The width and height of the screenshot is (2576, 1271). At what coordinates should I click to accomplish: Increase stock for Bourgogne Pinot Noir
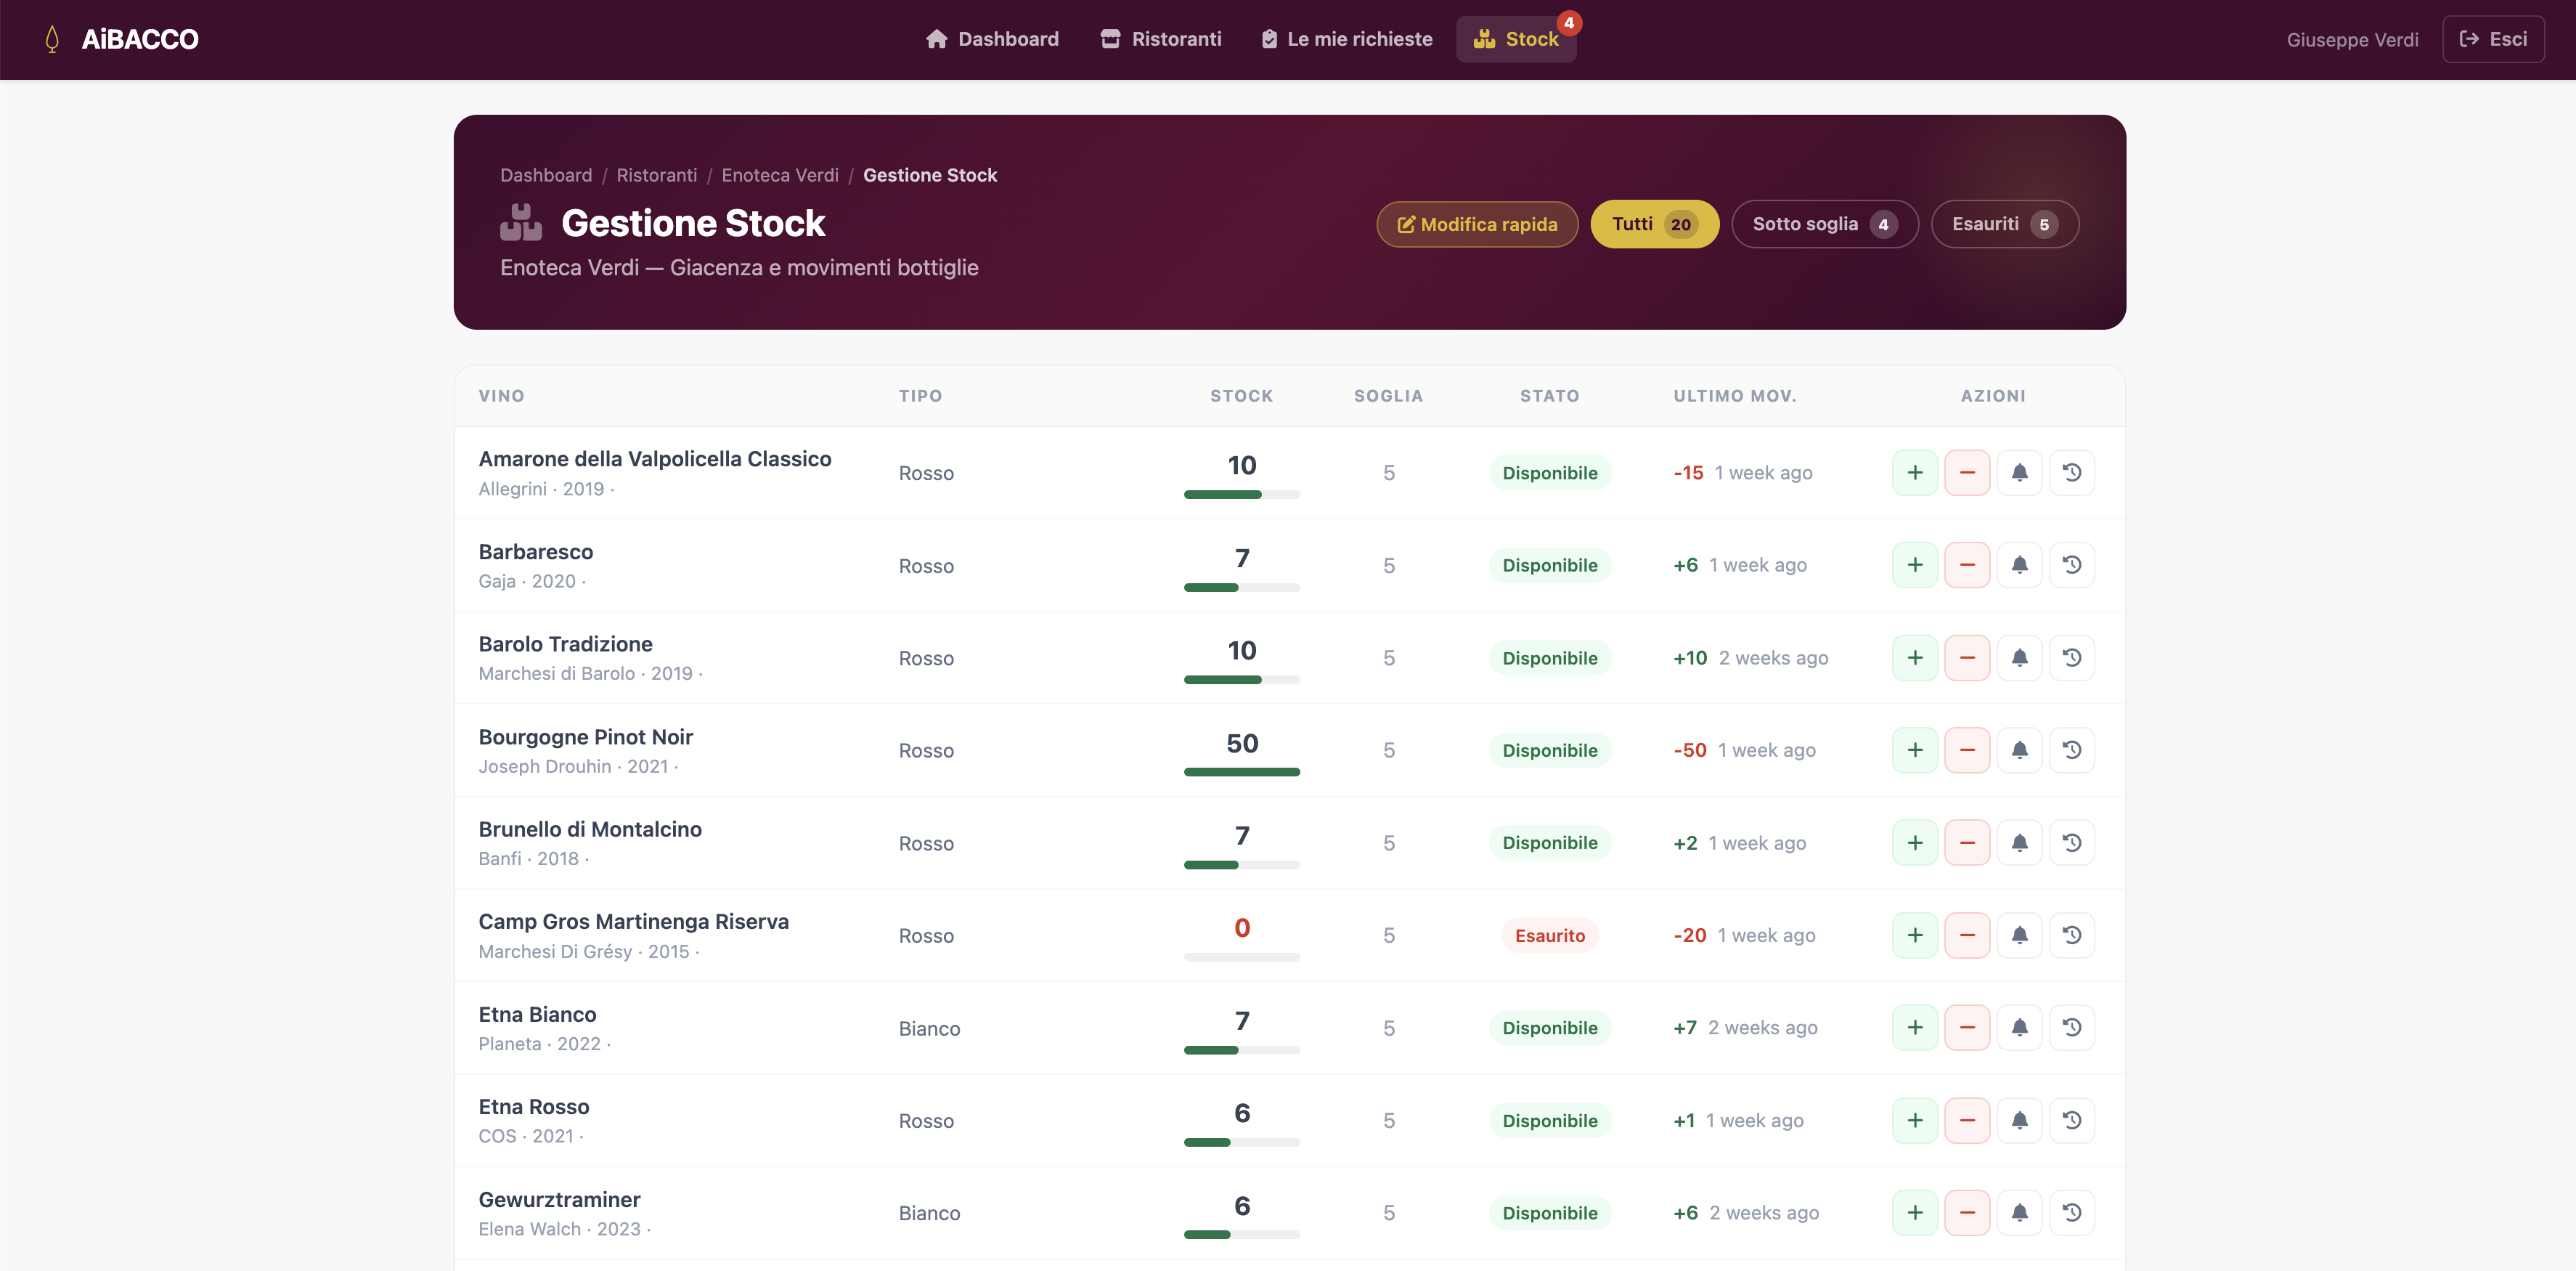pos(1915,750)
